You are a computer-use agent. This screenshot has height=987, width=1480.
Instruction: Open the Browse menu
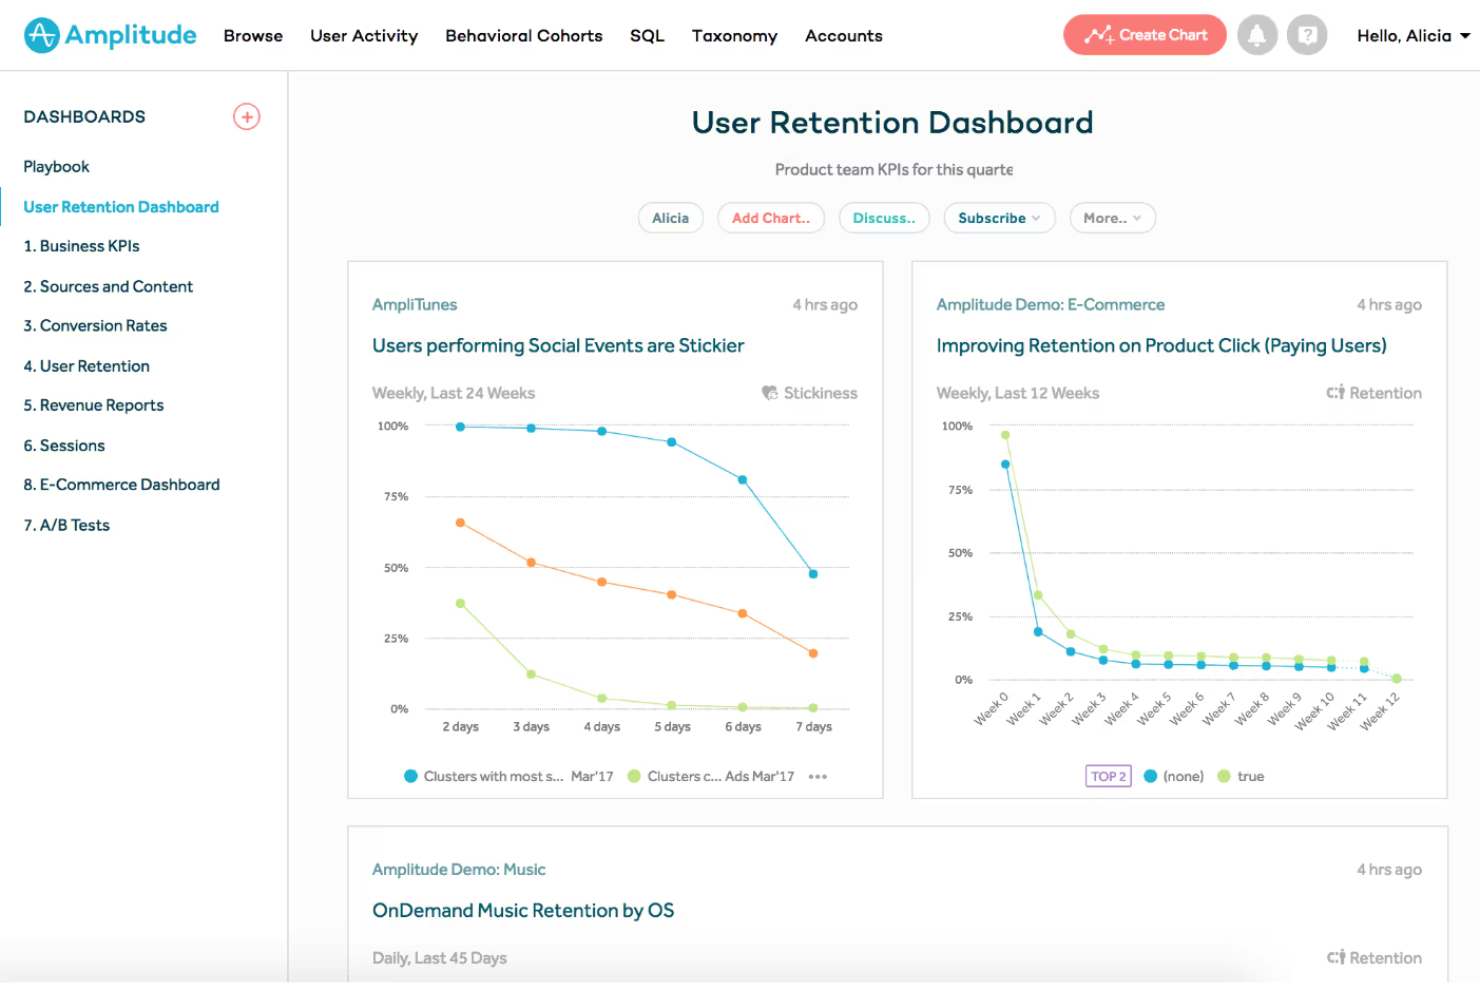(x=253, y=36)
